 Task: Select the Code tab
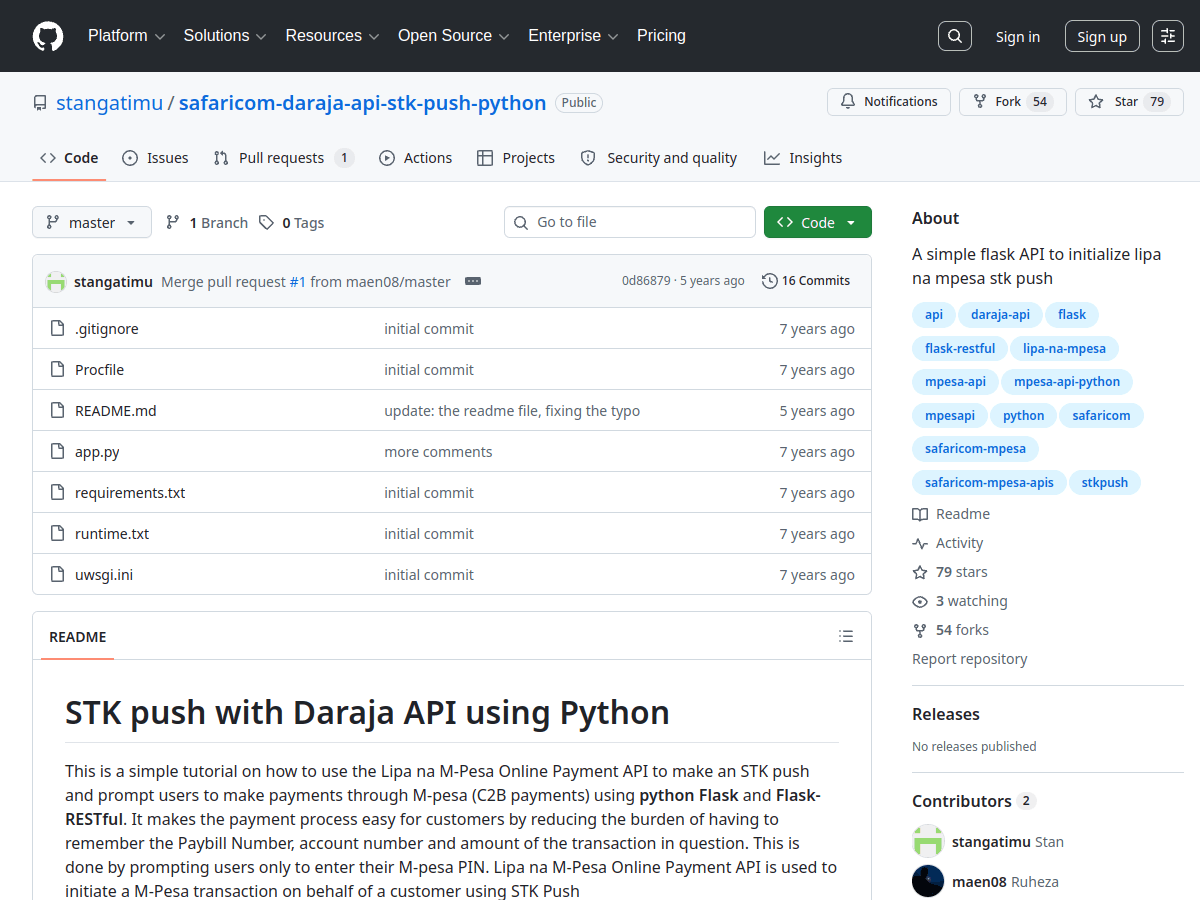click(x=69, y=158)
